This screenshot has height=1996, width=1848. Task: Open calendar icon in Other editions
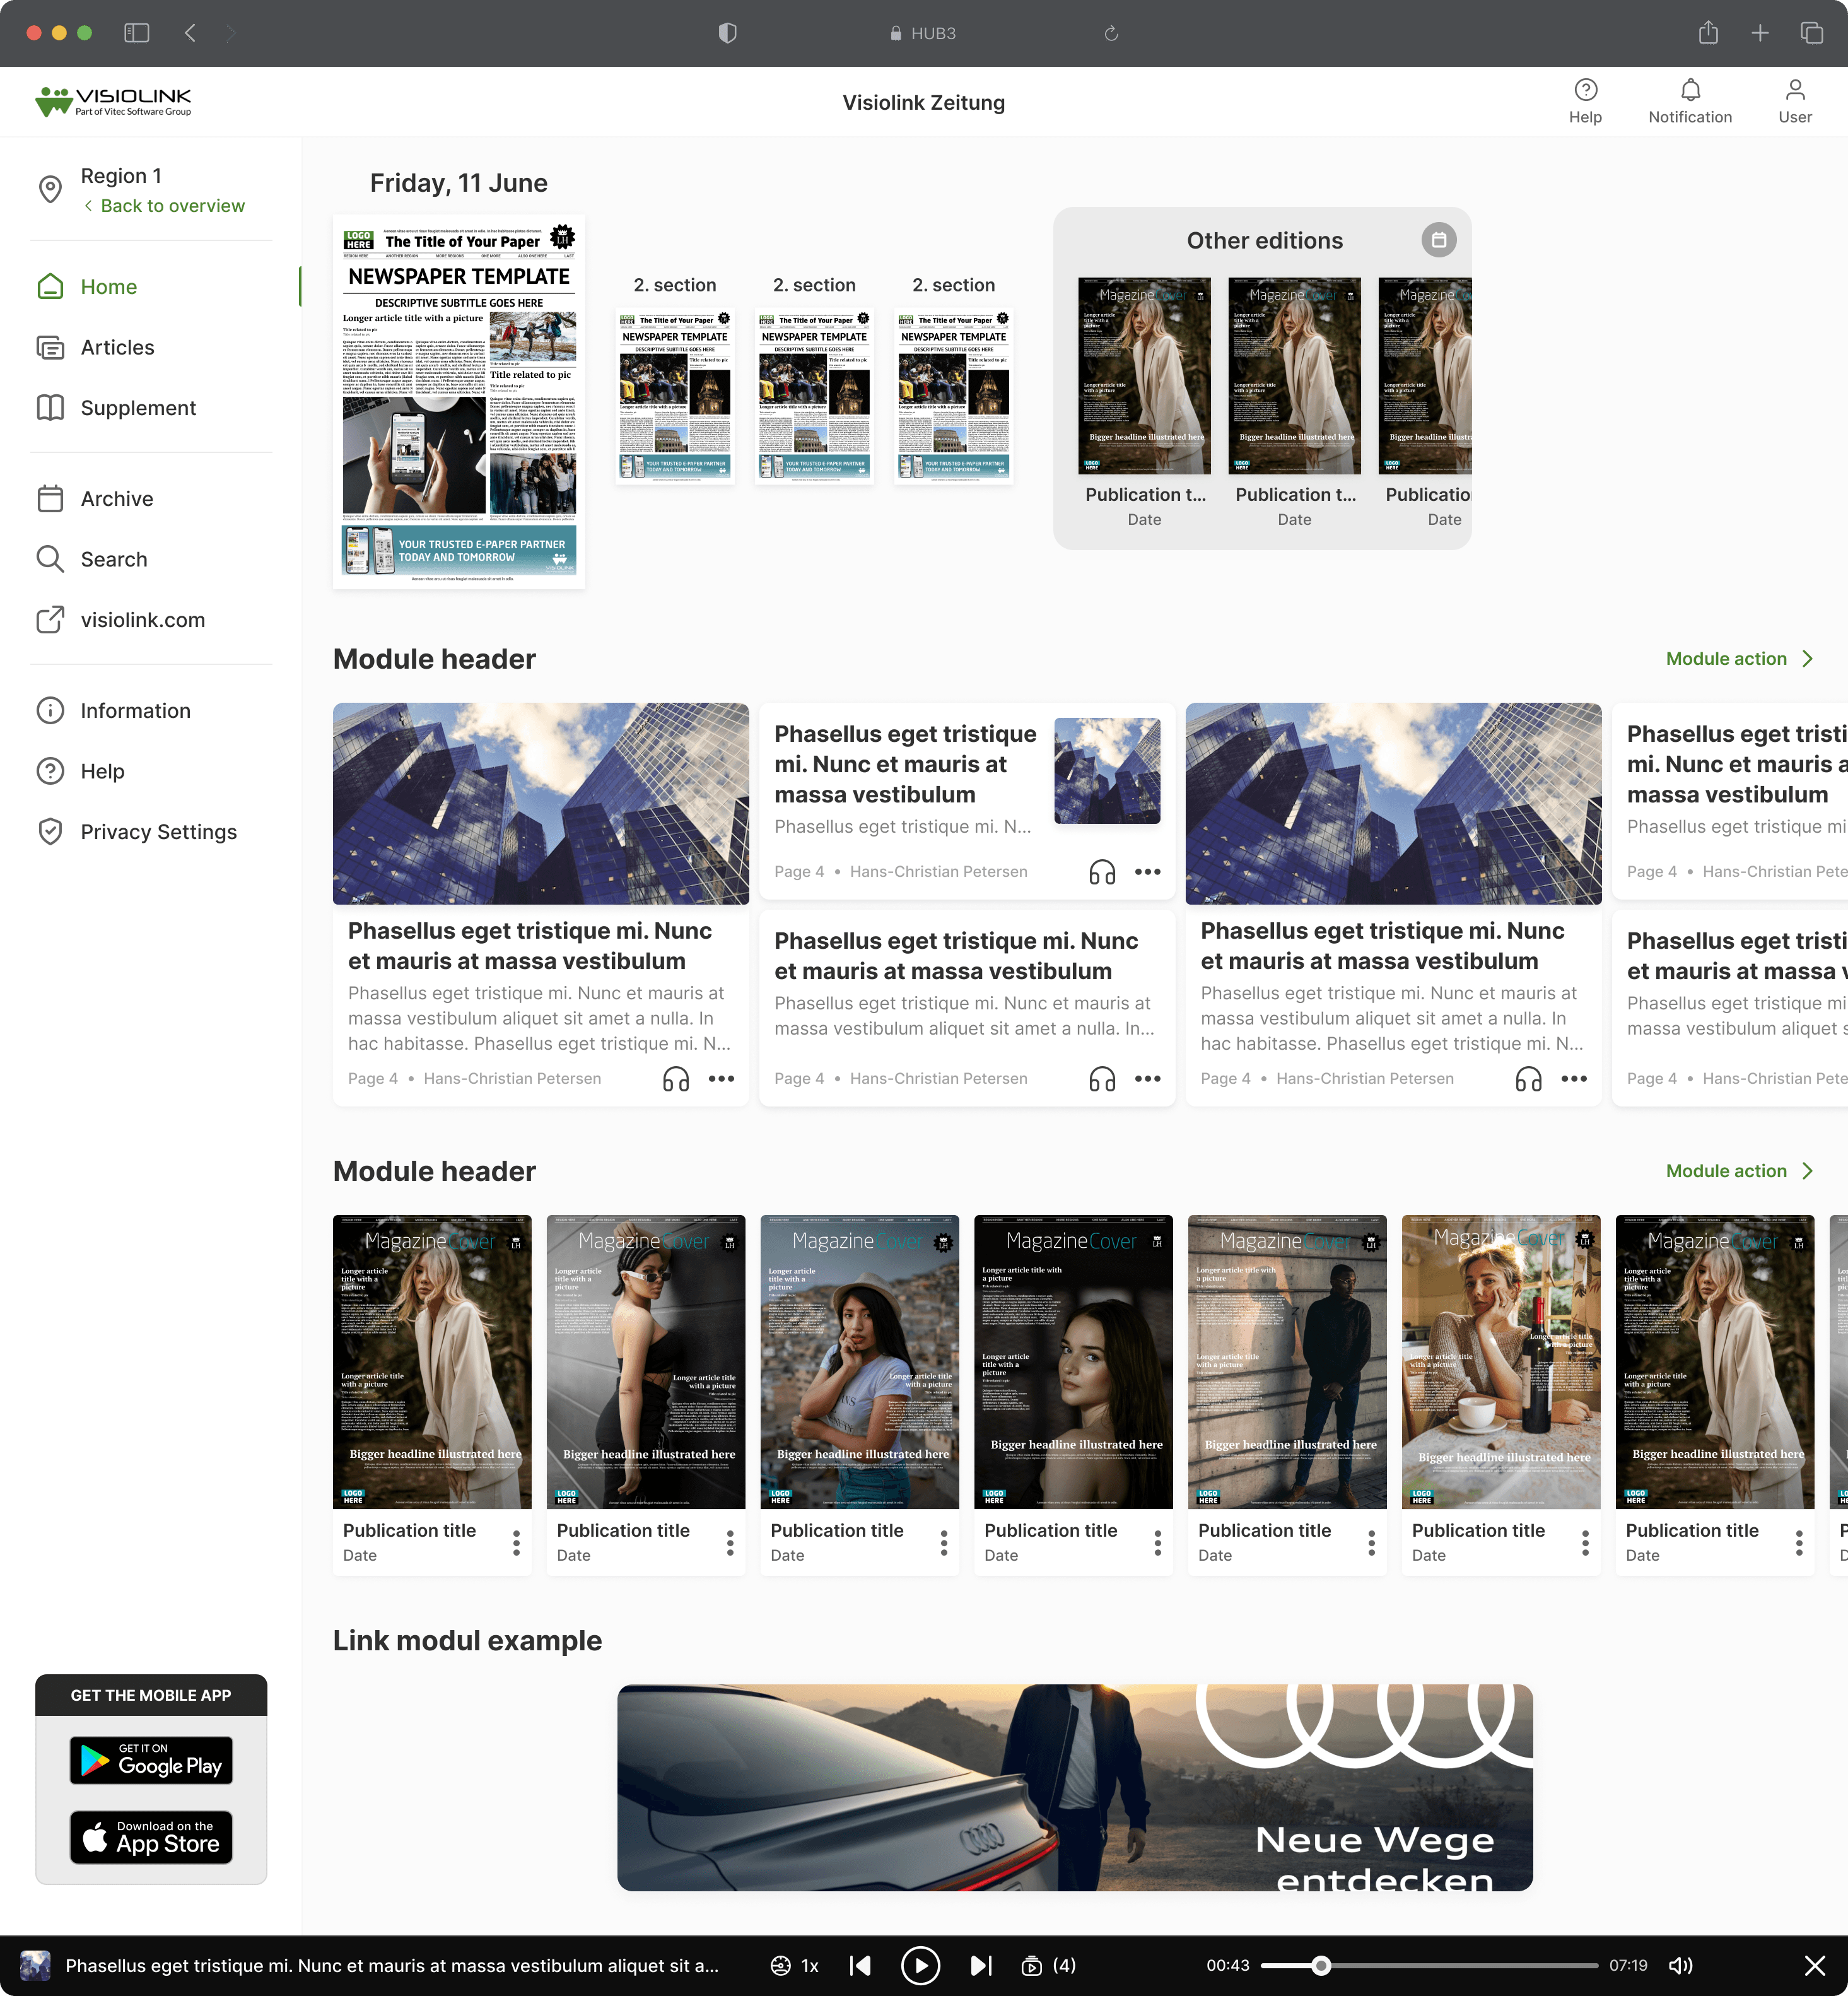(x=1438, y=240)
